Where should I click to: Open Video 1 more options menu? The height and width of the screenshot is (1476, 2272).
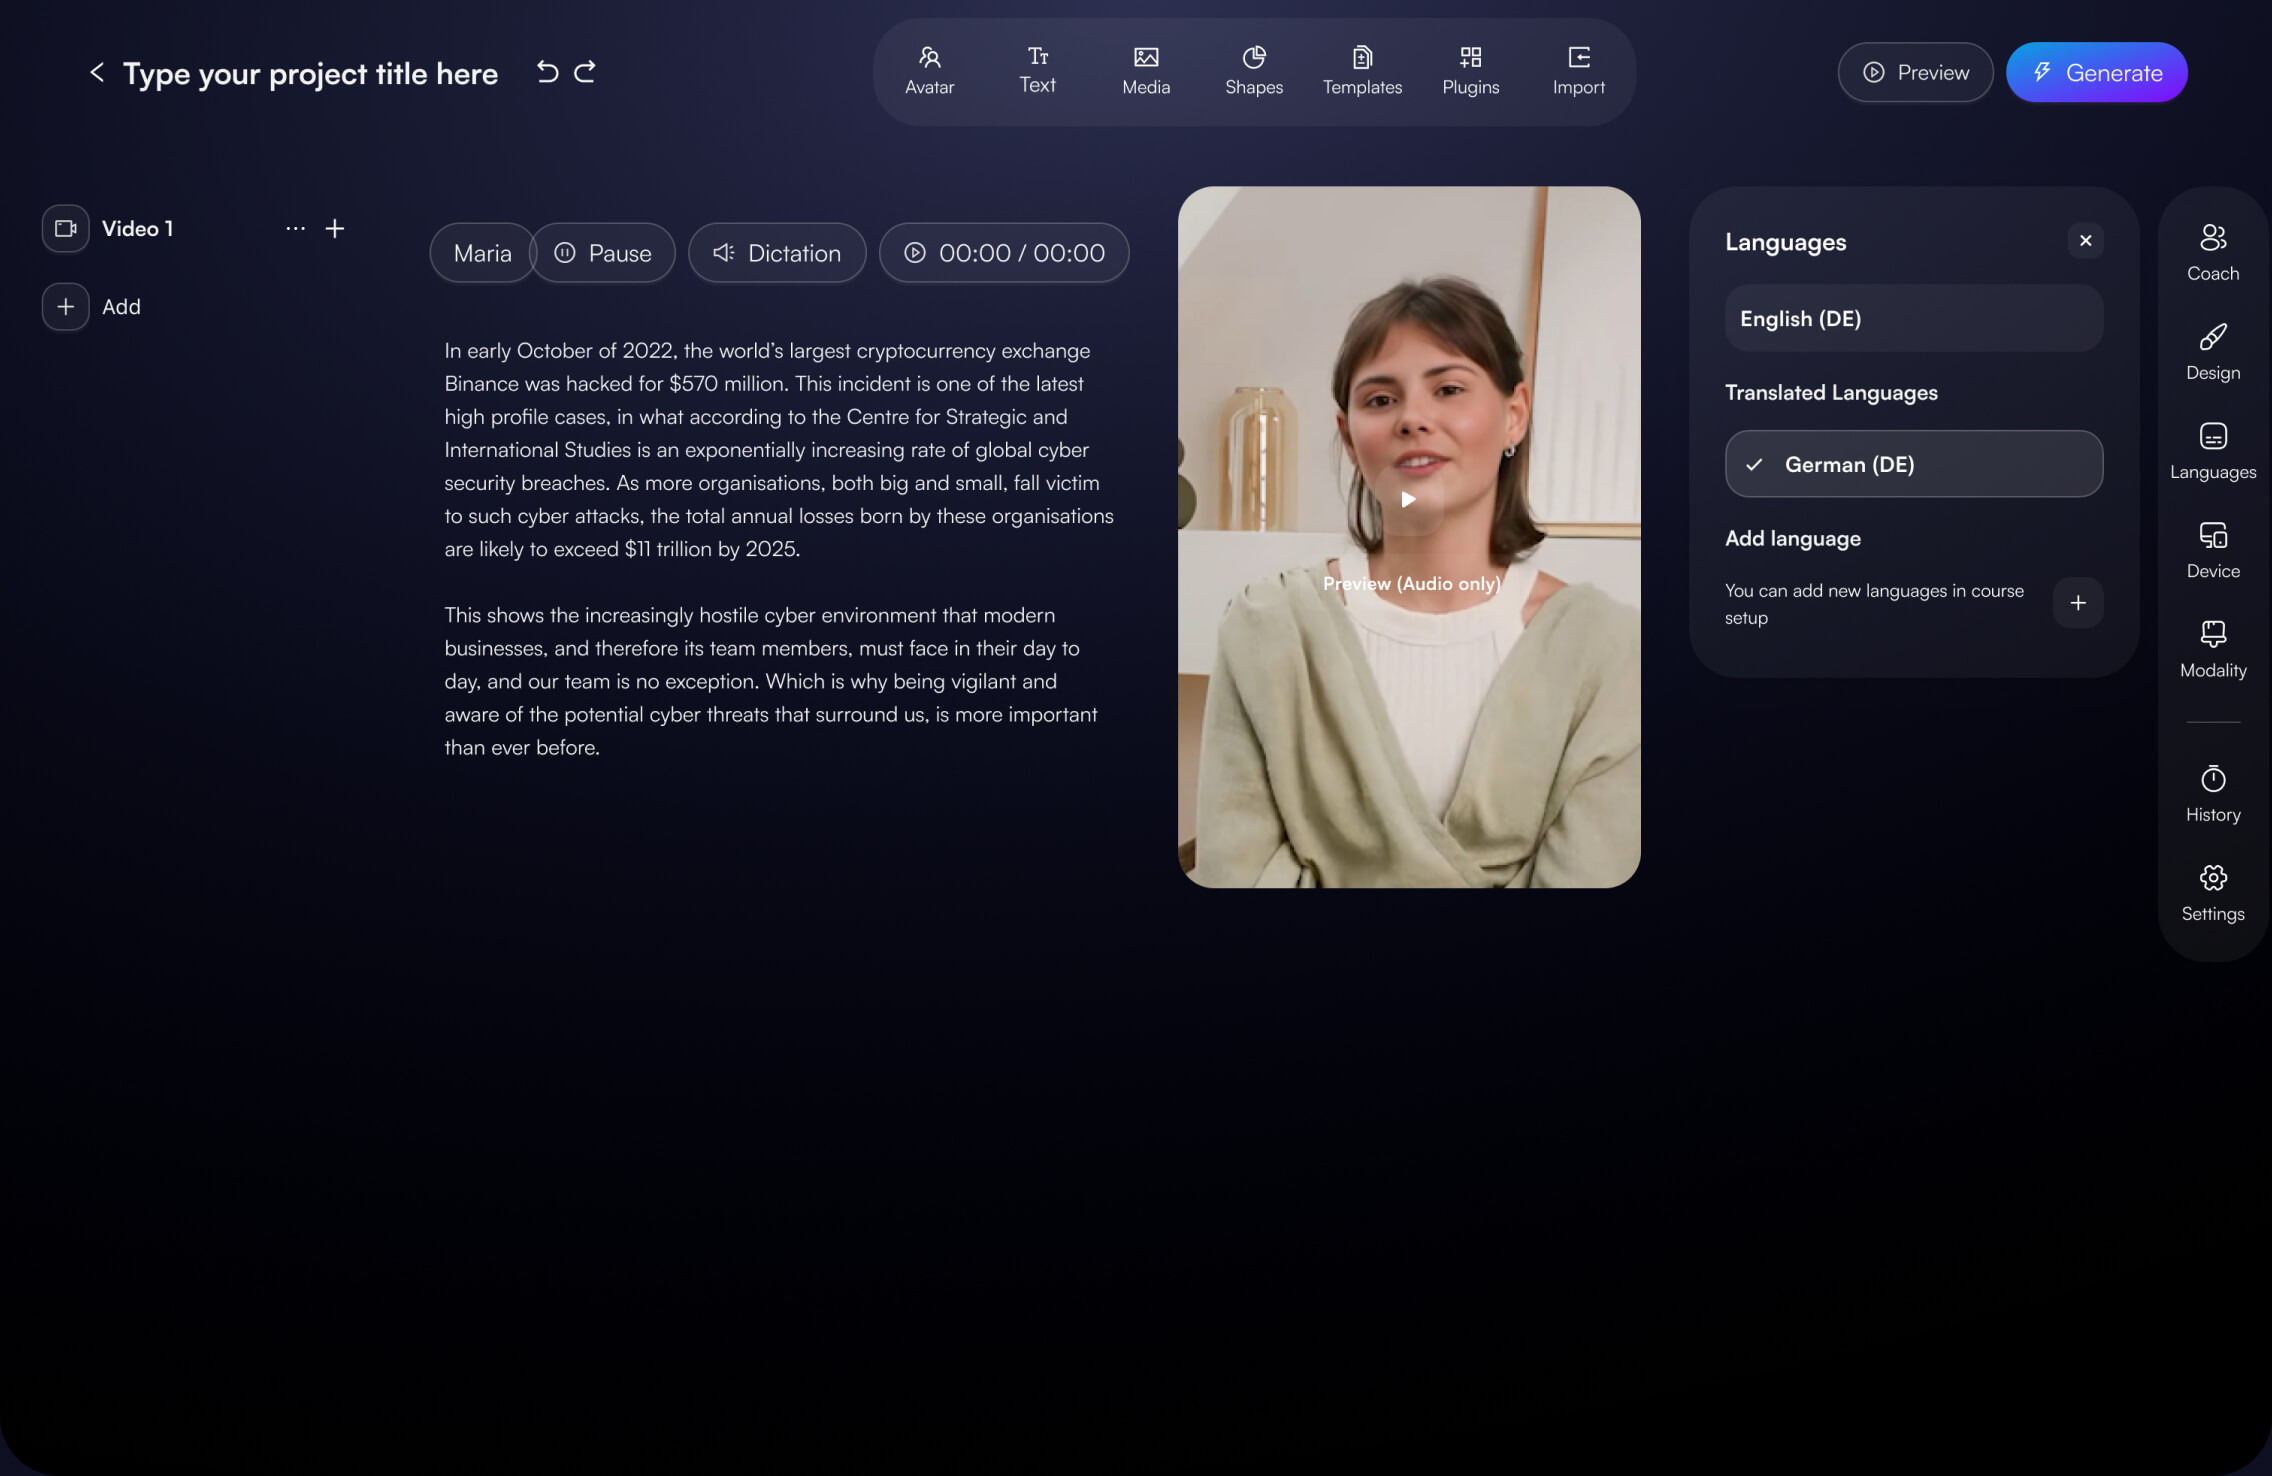click(295, 229)
